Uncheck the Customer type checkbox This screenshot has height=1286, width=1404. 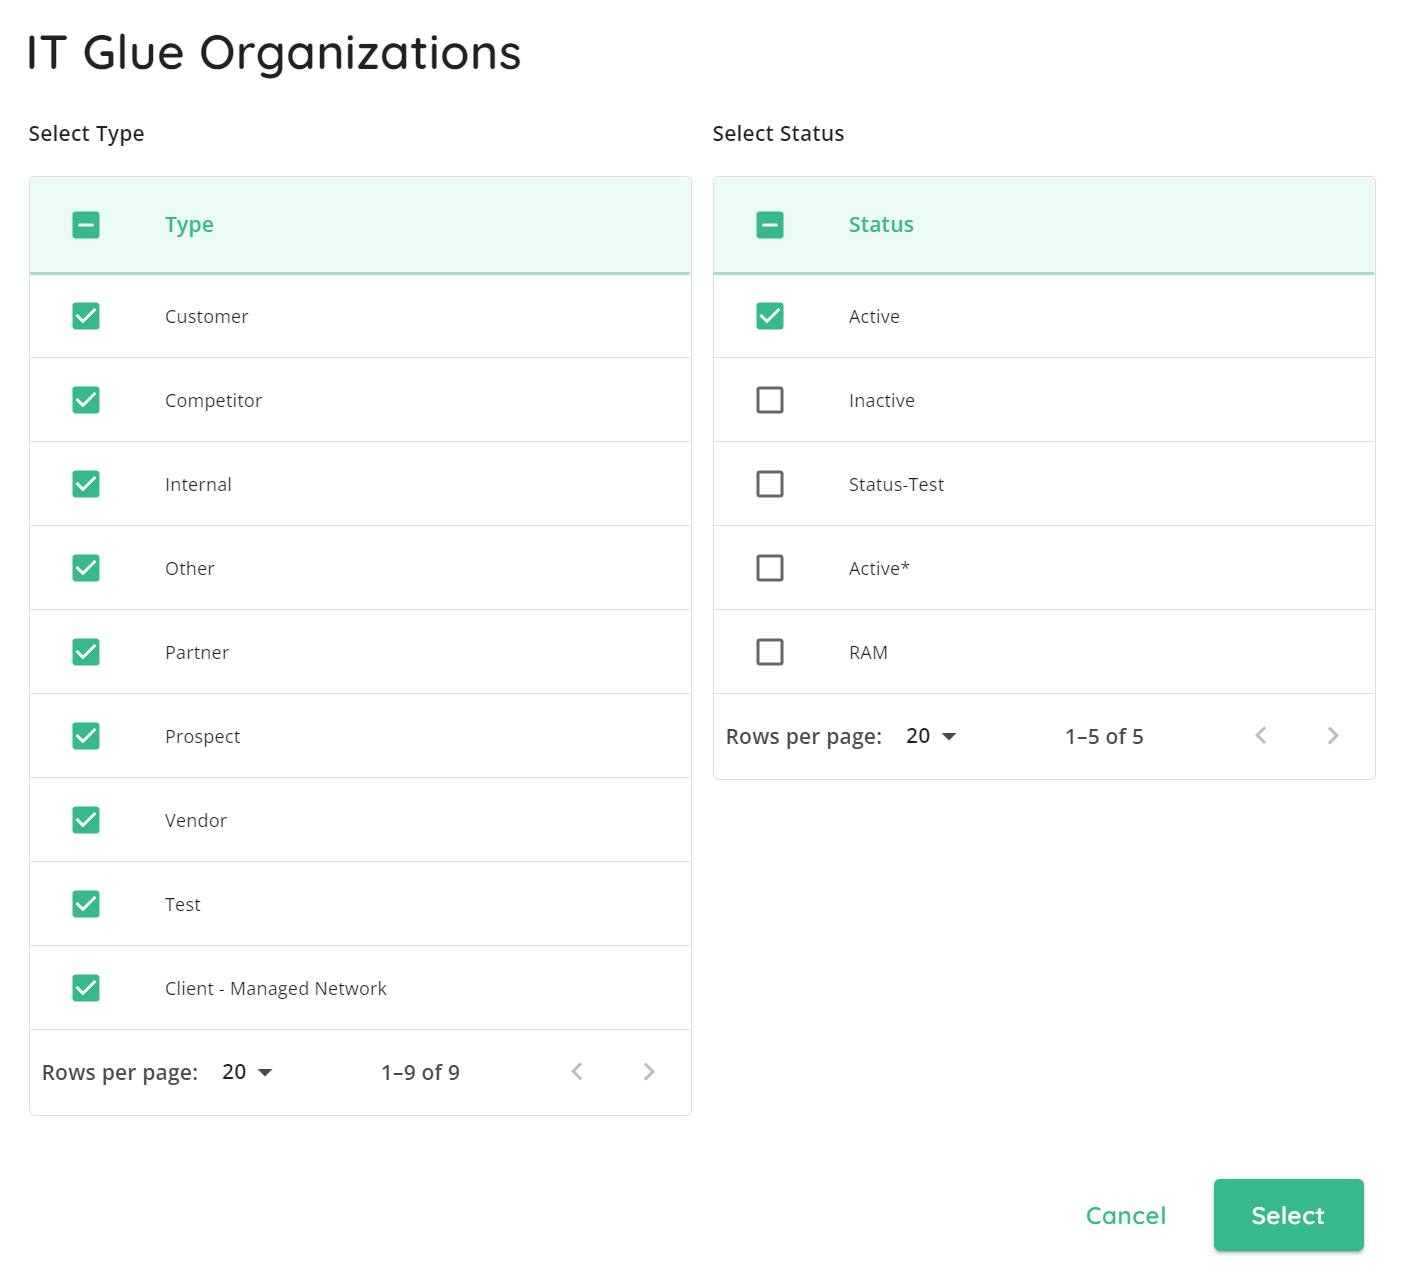(86, 316)
